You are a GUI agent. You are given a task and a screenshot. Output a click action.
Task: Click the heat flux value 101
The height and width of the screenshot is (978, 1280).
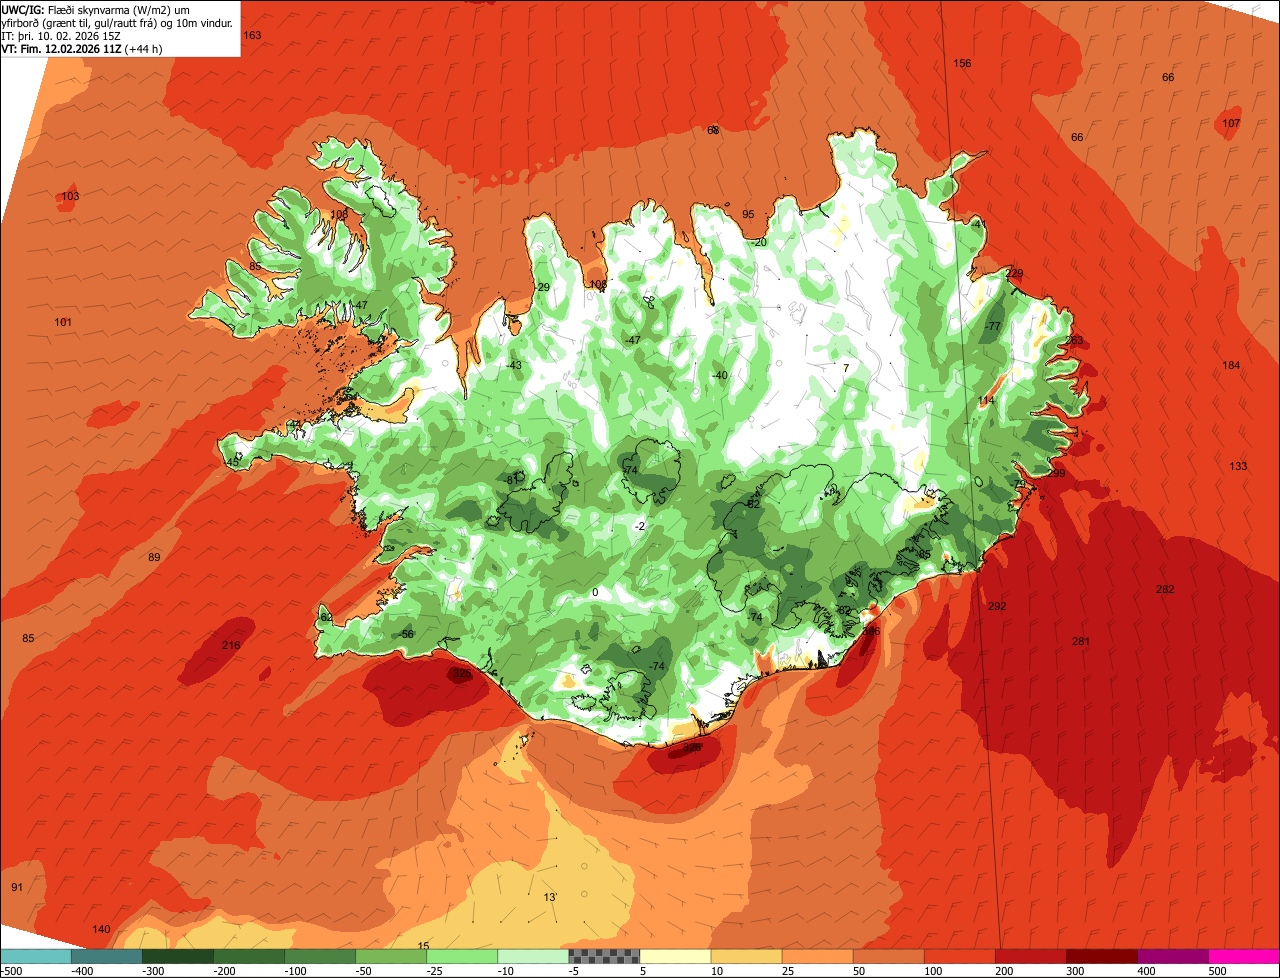[63, 322]
